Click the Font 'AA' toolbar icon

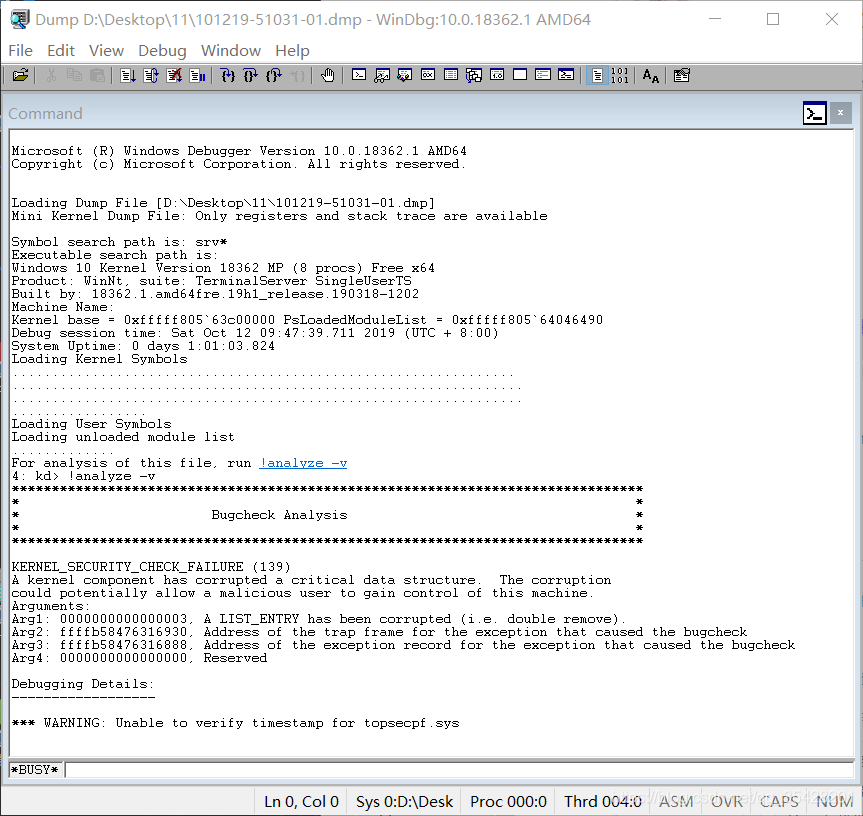pyautogui.click(x=651, y=75)
